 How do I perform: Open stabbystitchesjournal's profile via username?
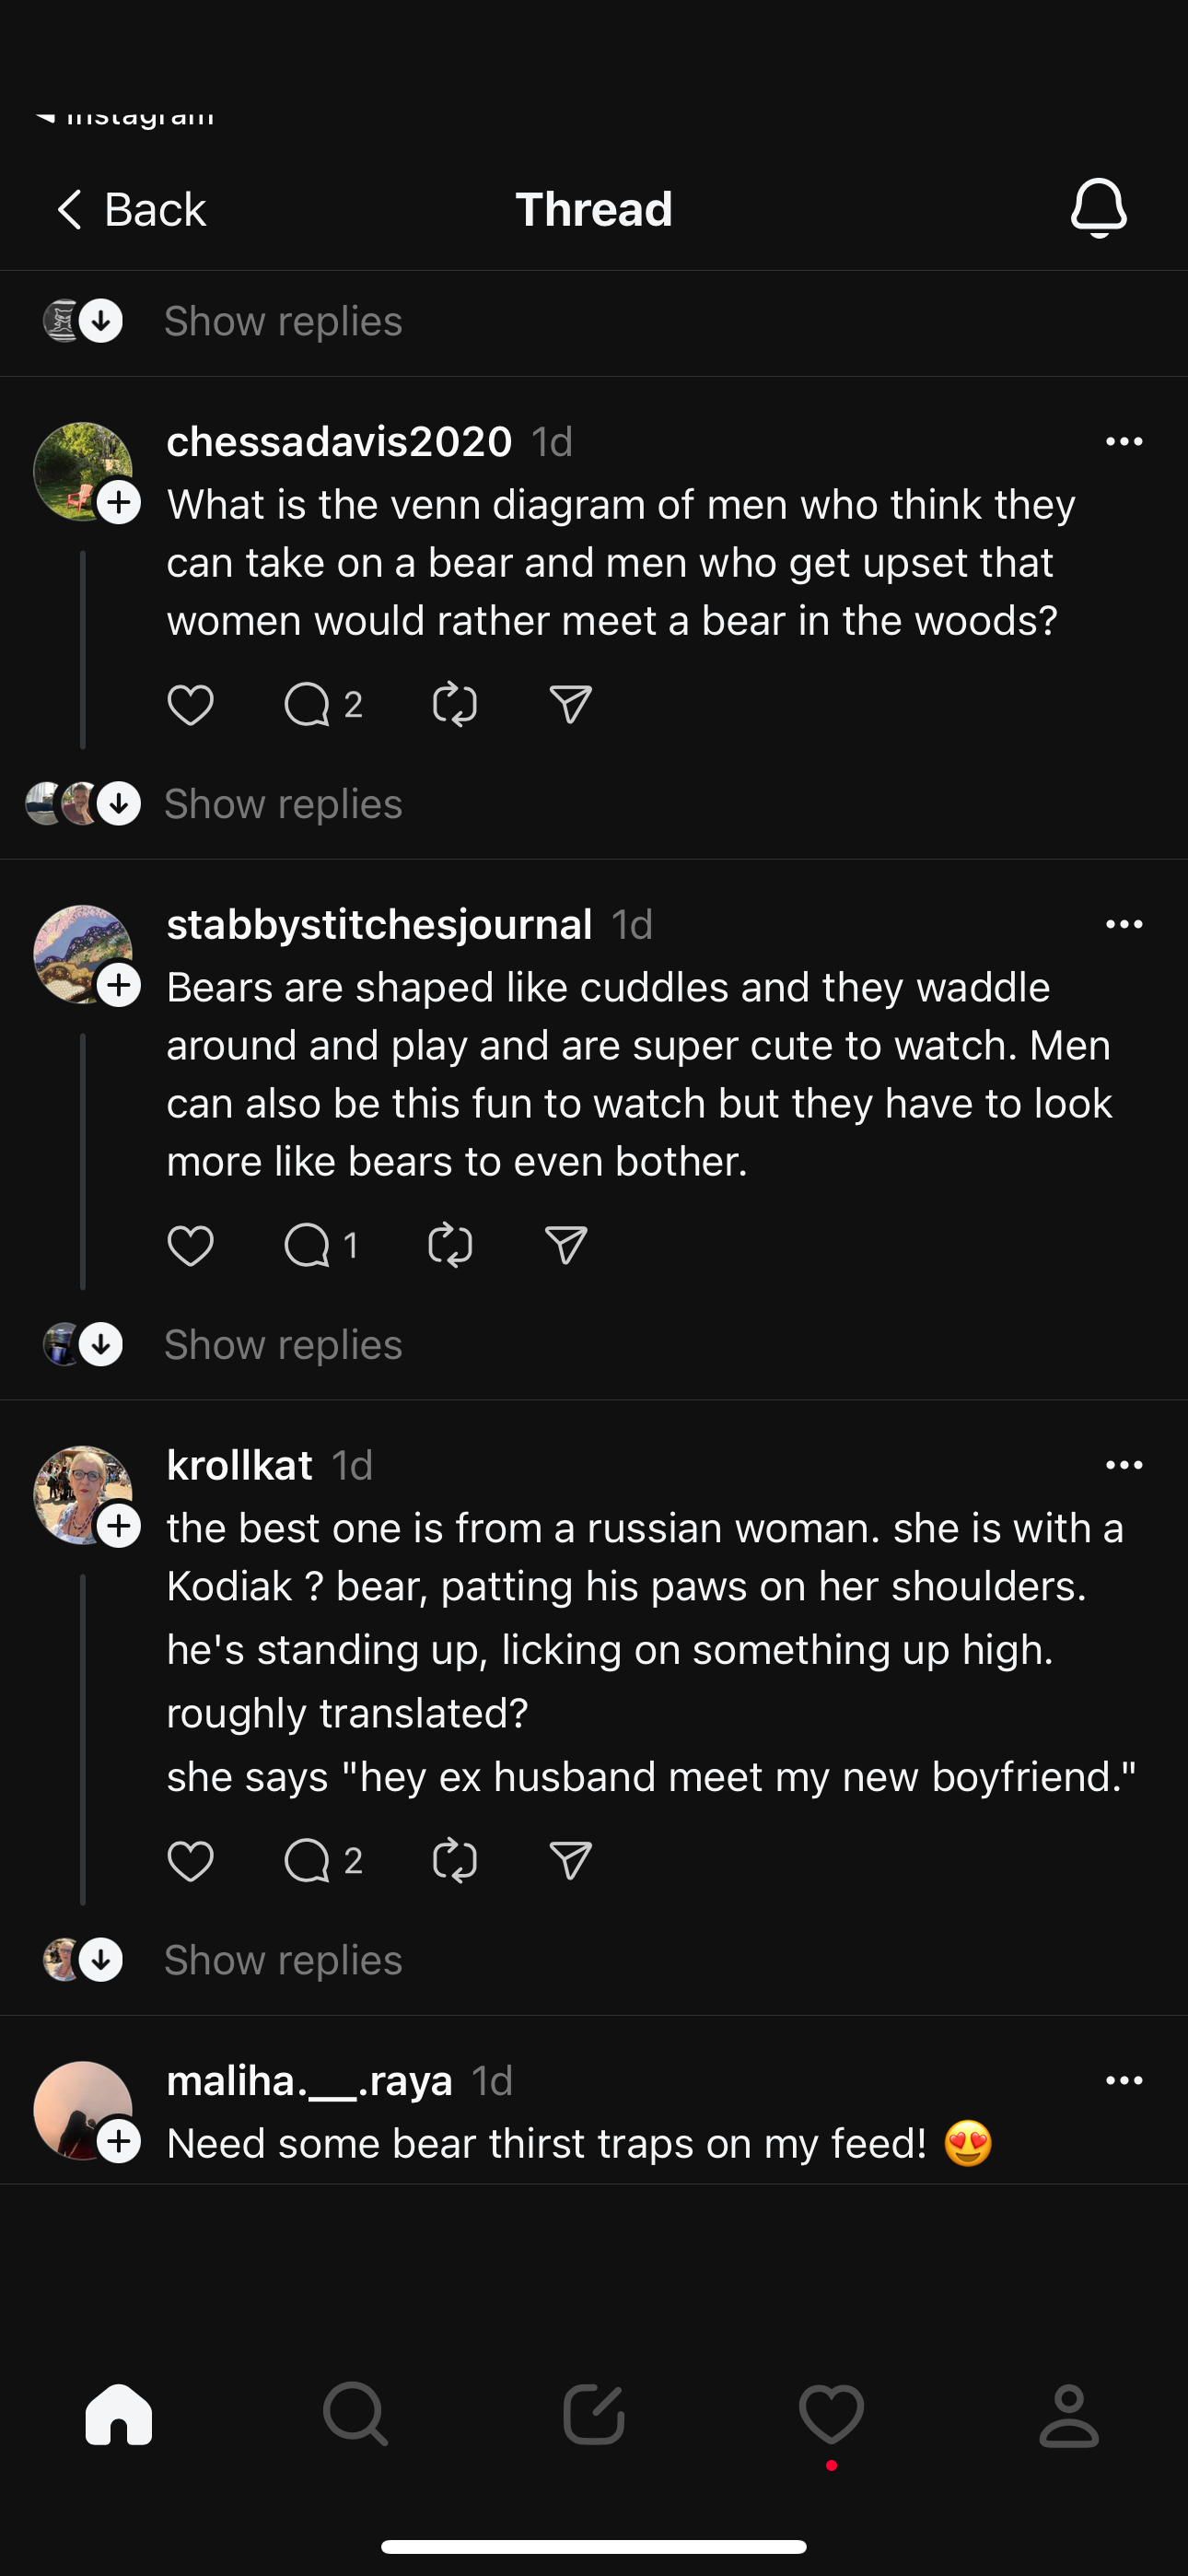click(379, 925)
